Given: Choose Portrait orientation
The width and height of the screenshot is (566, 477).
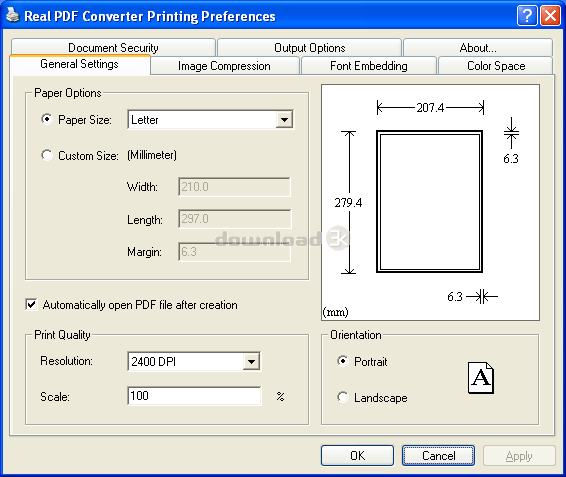Looking at the screenshot, I should coord(343,361).
